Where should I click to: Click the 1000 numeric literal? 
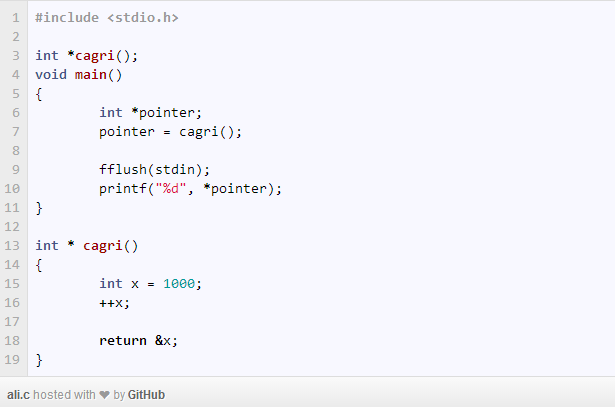179,283
